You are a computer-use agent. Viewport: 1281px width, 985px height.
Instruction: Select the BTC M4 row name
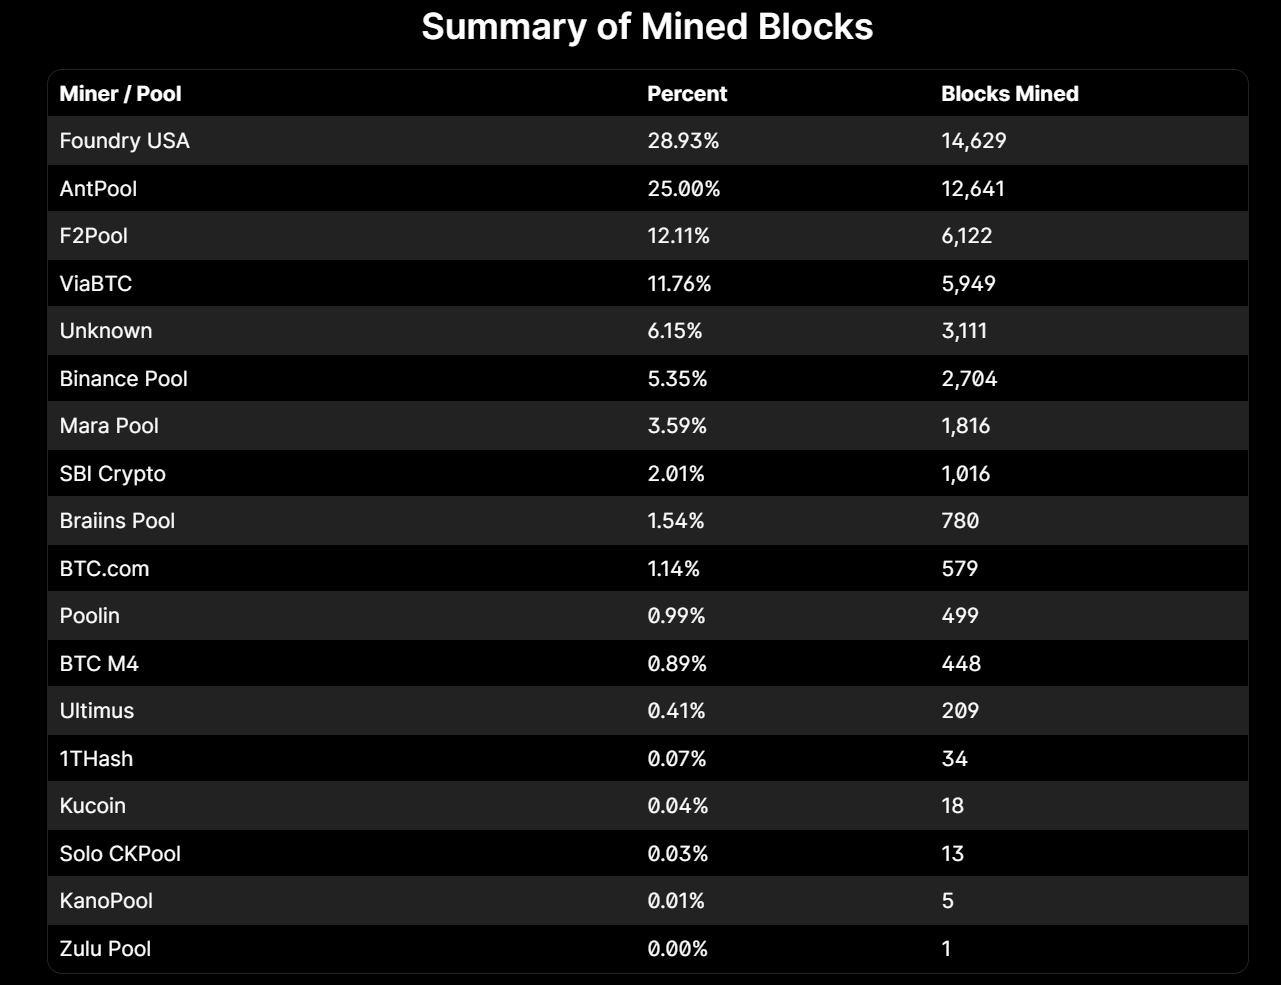tap(99, 664)
